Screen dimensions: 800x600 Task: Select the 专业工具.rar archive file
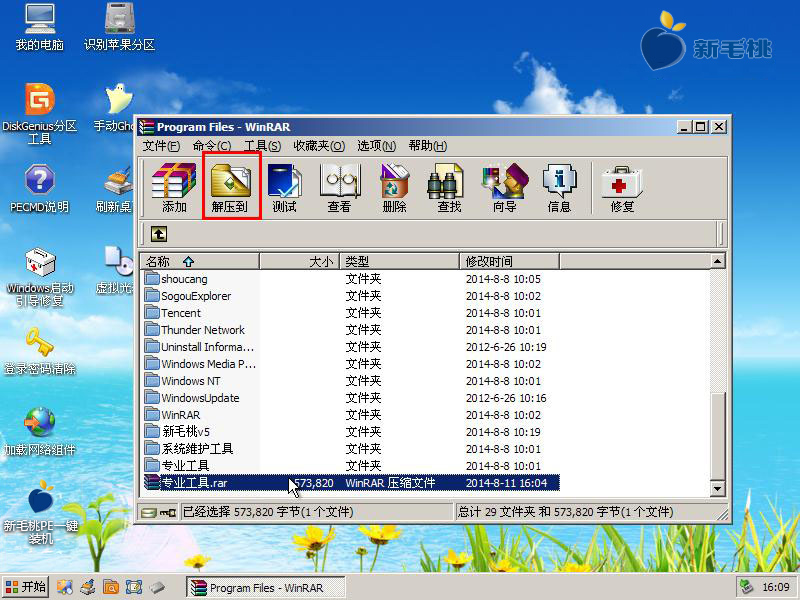click(x=350, y=483)
